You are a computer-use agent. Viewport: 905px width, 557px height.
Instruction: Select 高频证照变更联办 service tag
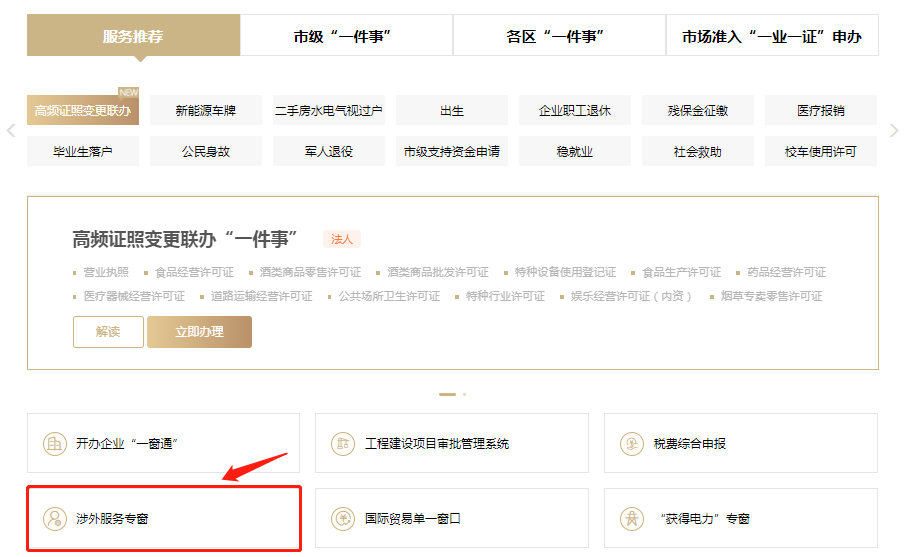pyautogui.click(x=83, y=110)
